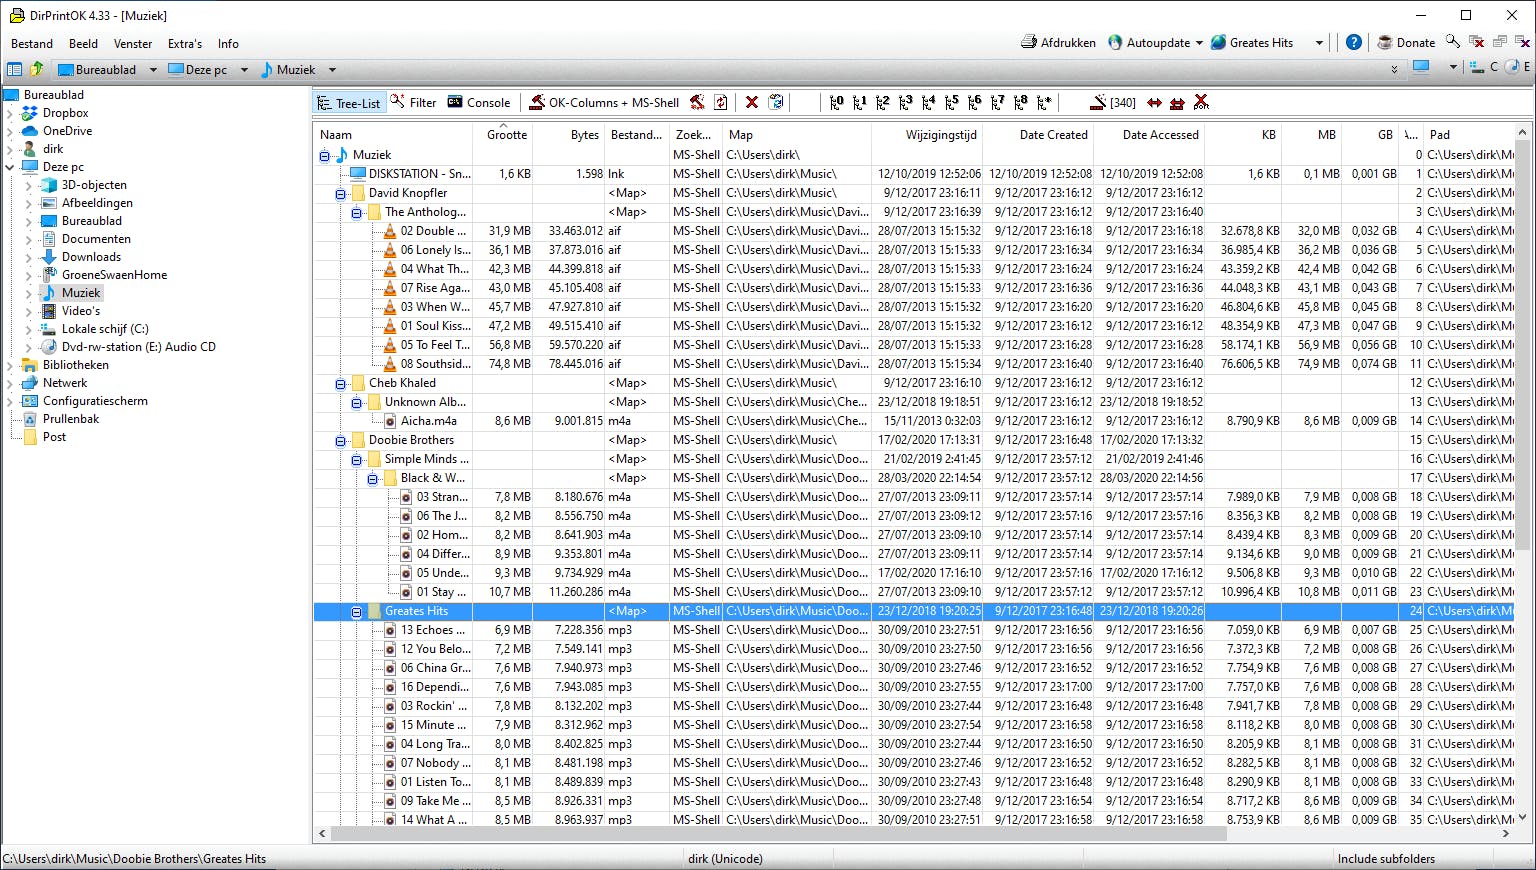Sort by the Grootte column header
This screenshot has height=870, width=1536.
[x=506, y=135]
